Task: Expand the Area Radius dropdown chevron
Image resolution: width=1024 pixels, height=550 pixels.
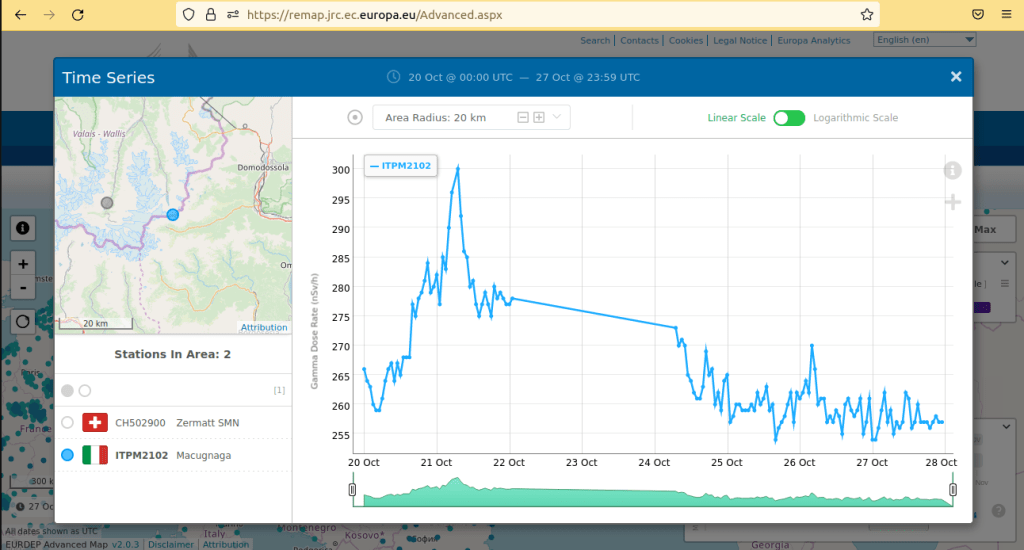Action: point(558,118)
